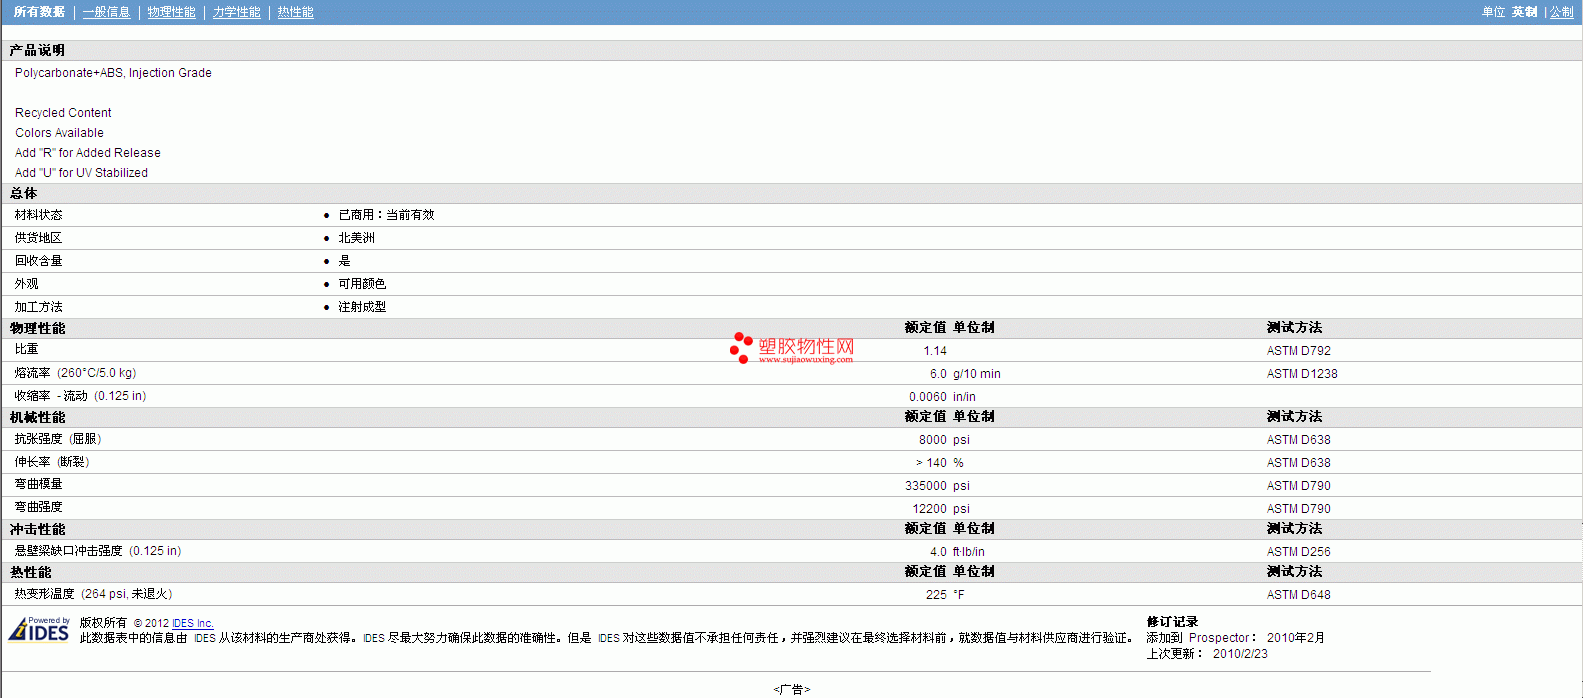Click the Recycled Content line
This screenshot has width=1583, height=698.
(x=63, y=113)
